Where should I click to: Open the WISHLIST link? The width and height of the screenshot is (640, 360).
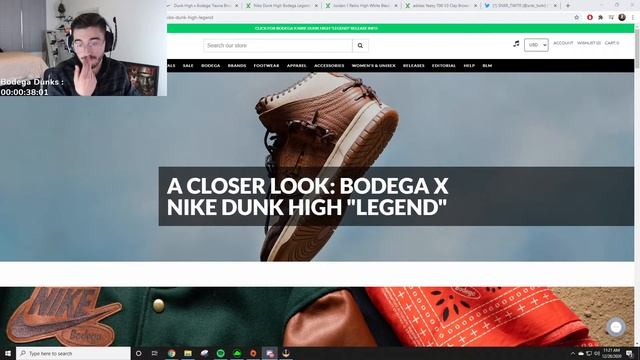pyautogui.click(x=589, y=43)
